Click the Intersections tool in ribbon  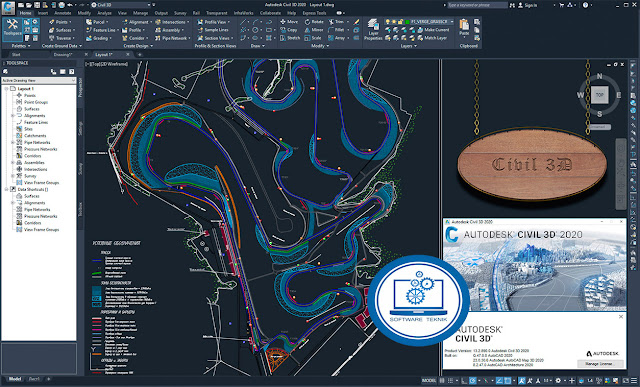point(172,22)
